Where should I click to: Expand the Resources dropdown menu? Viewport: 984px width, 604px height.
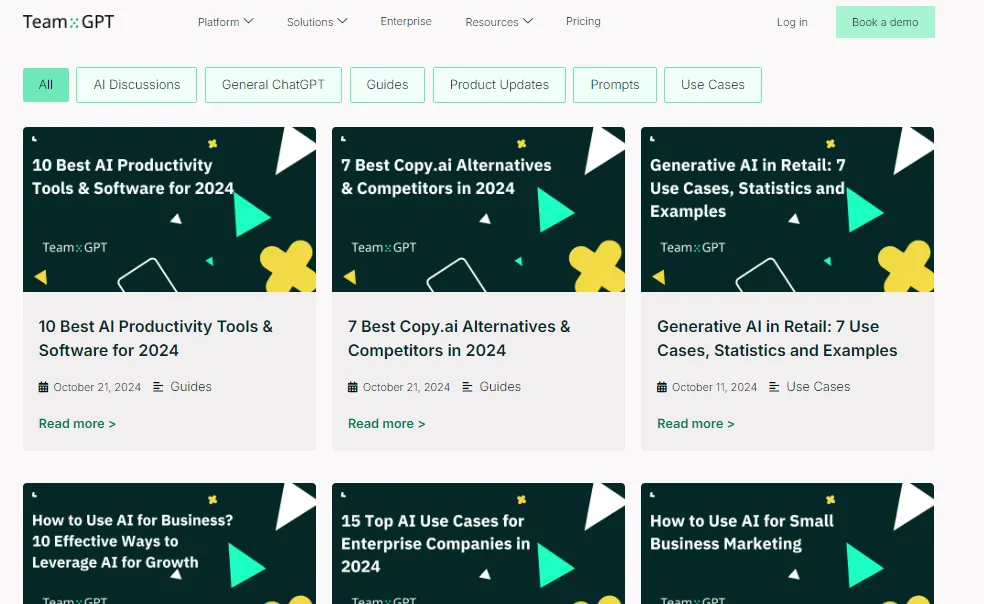(x=499, y=22)
